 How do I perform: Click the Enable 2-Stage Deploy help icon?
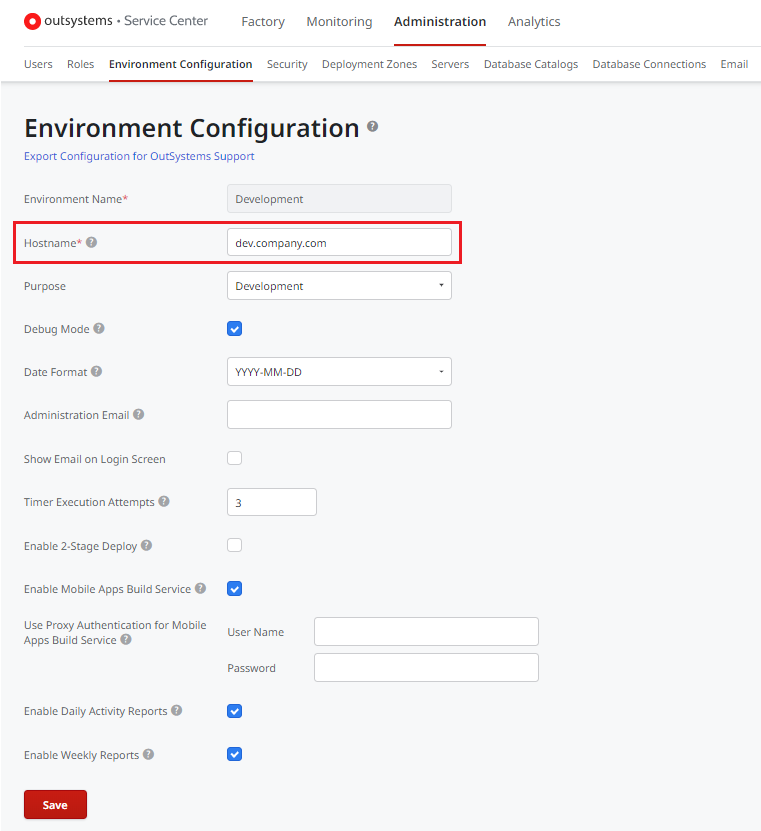(146, 544)
